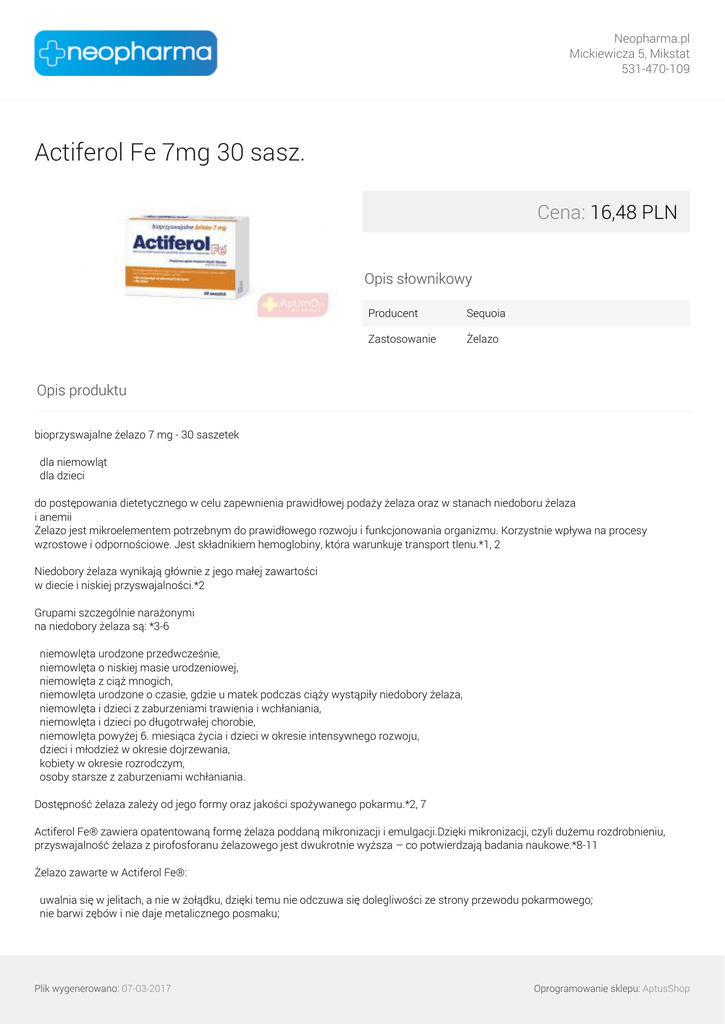Click the Sequoia producer value

pyautogui.click(x=486, y=313)
